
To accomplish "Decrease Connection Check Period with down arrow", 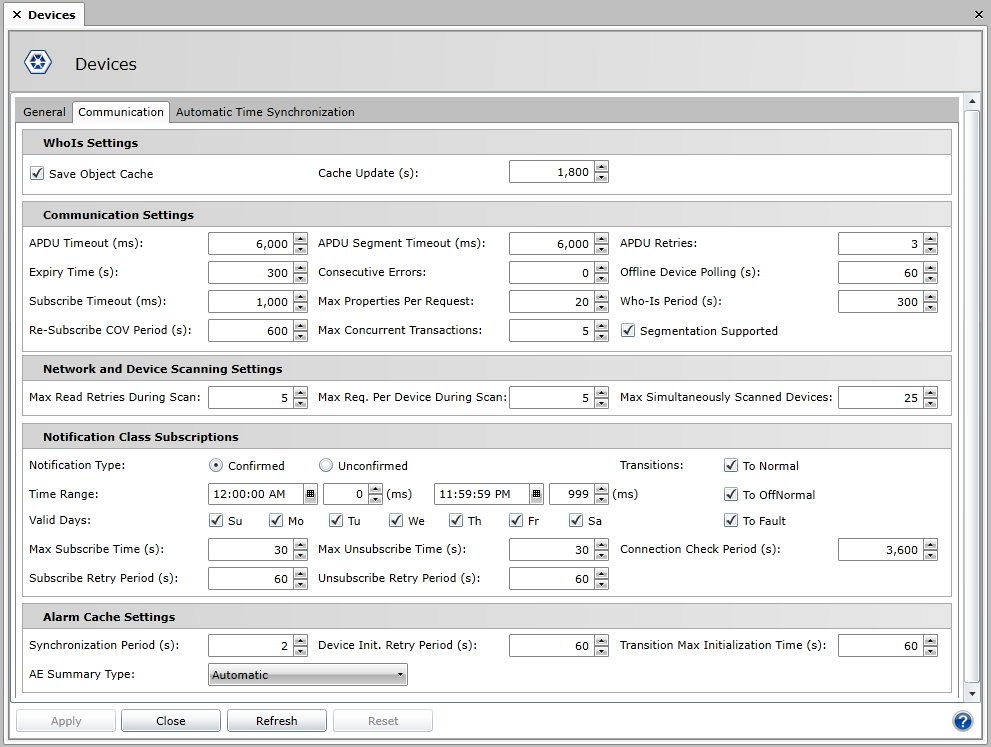I will (930, 555).
